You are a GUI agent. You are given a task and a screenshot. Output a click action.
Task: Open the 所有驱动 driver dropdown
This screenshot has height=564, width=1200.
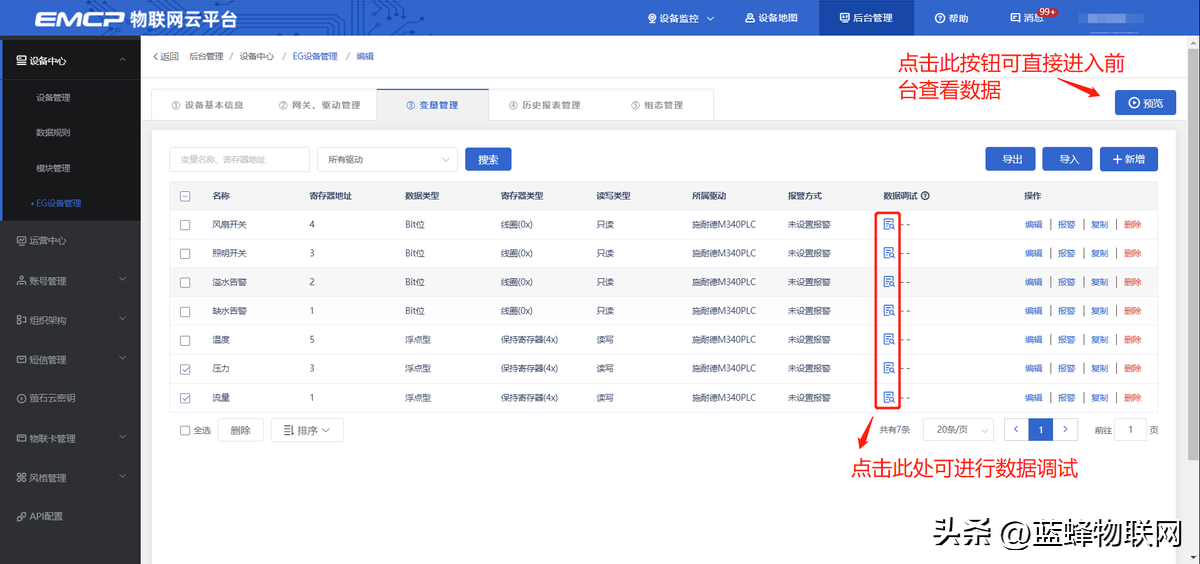[387, 159]
